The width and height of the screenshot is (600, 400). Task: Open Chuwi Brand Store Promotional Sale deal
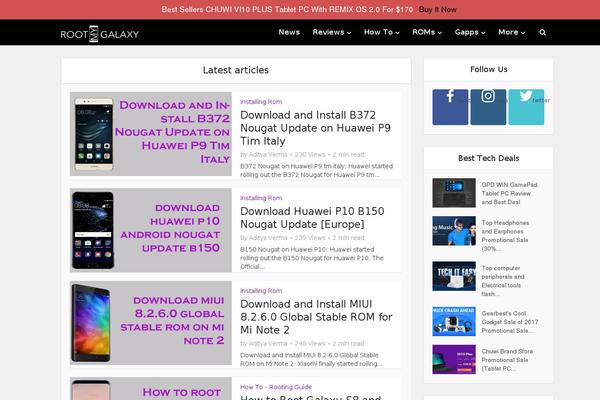tap(507, 360)
